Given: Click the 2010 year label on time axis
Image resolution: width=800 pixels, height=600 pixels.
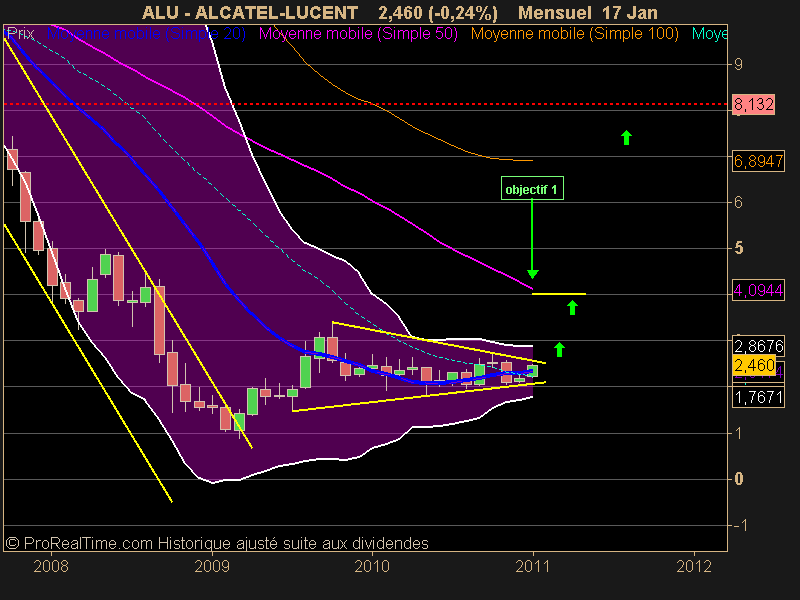Looking at the screenshot, I should [x=372, y=566].
